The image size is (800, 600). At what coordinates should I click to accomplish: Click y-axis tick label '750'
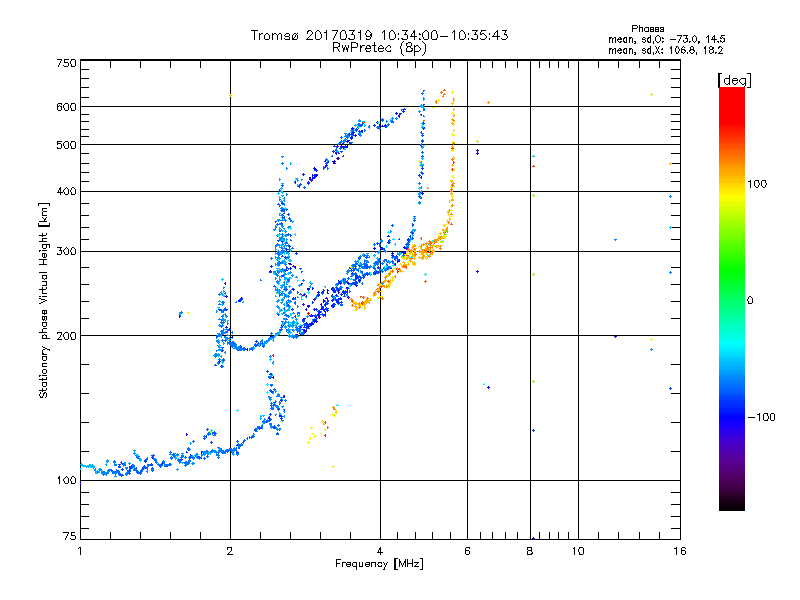click(66, 63)
